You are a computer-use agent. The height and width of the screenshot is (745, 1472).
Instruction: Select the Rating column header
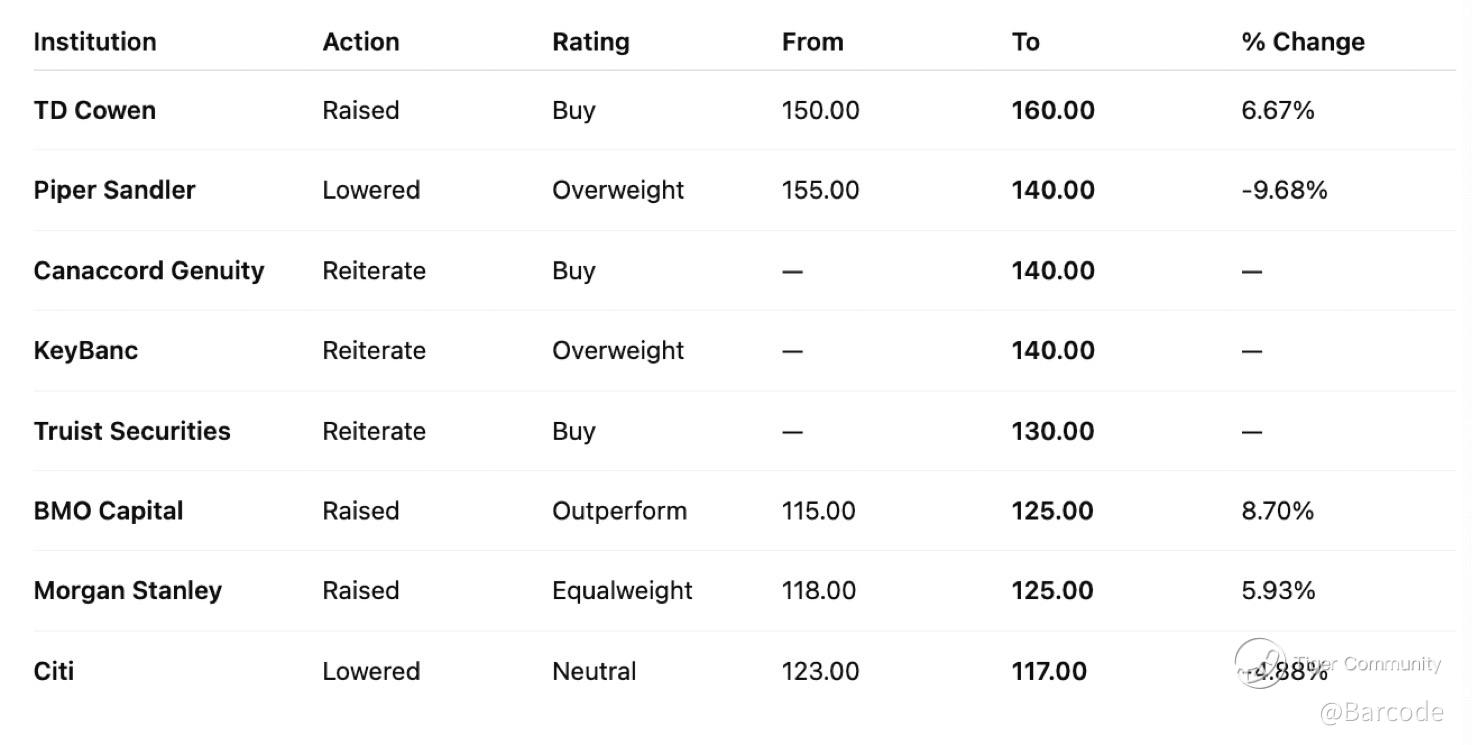591,42
